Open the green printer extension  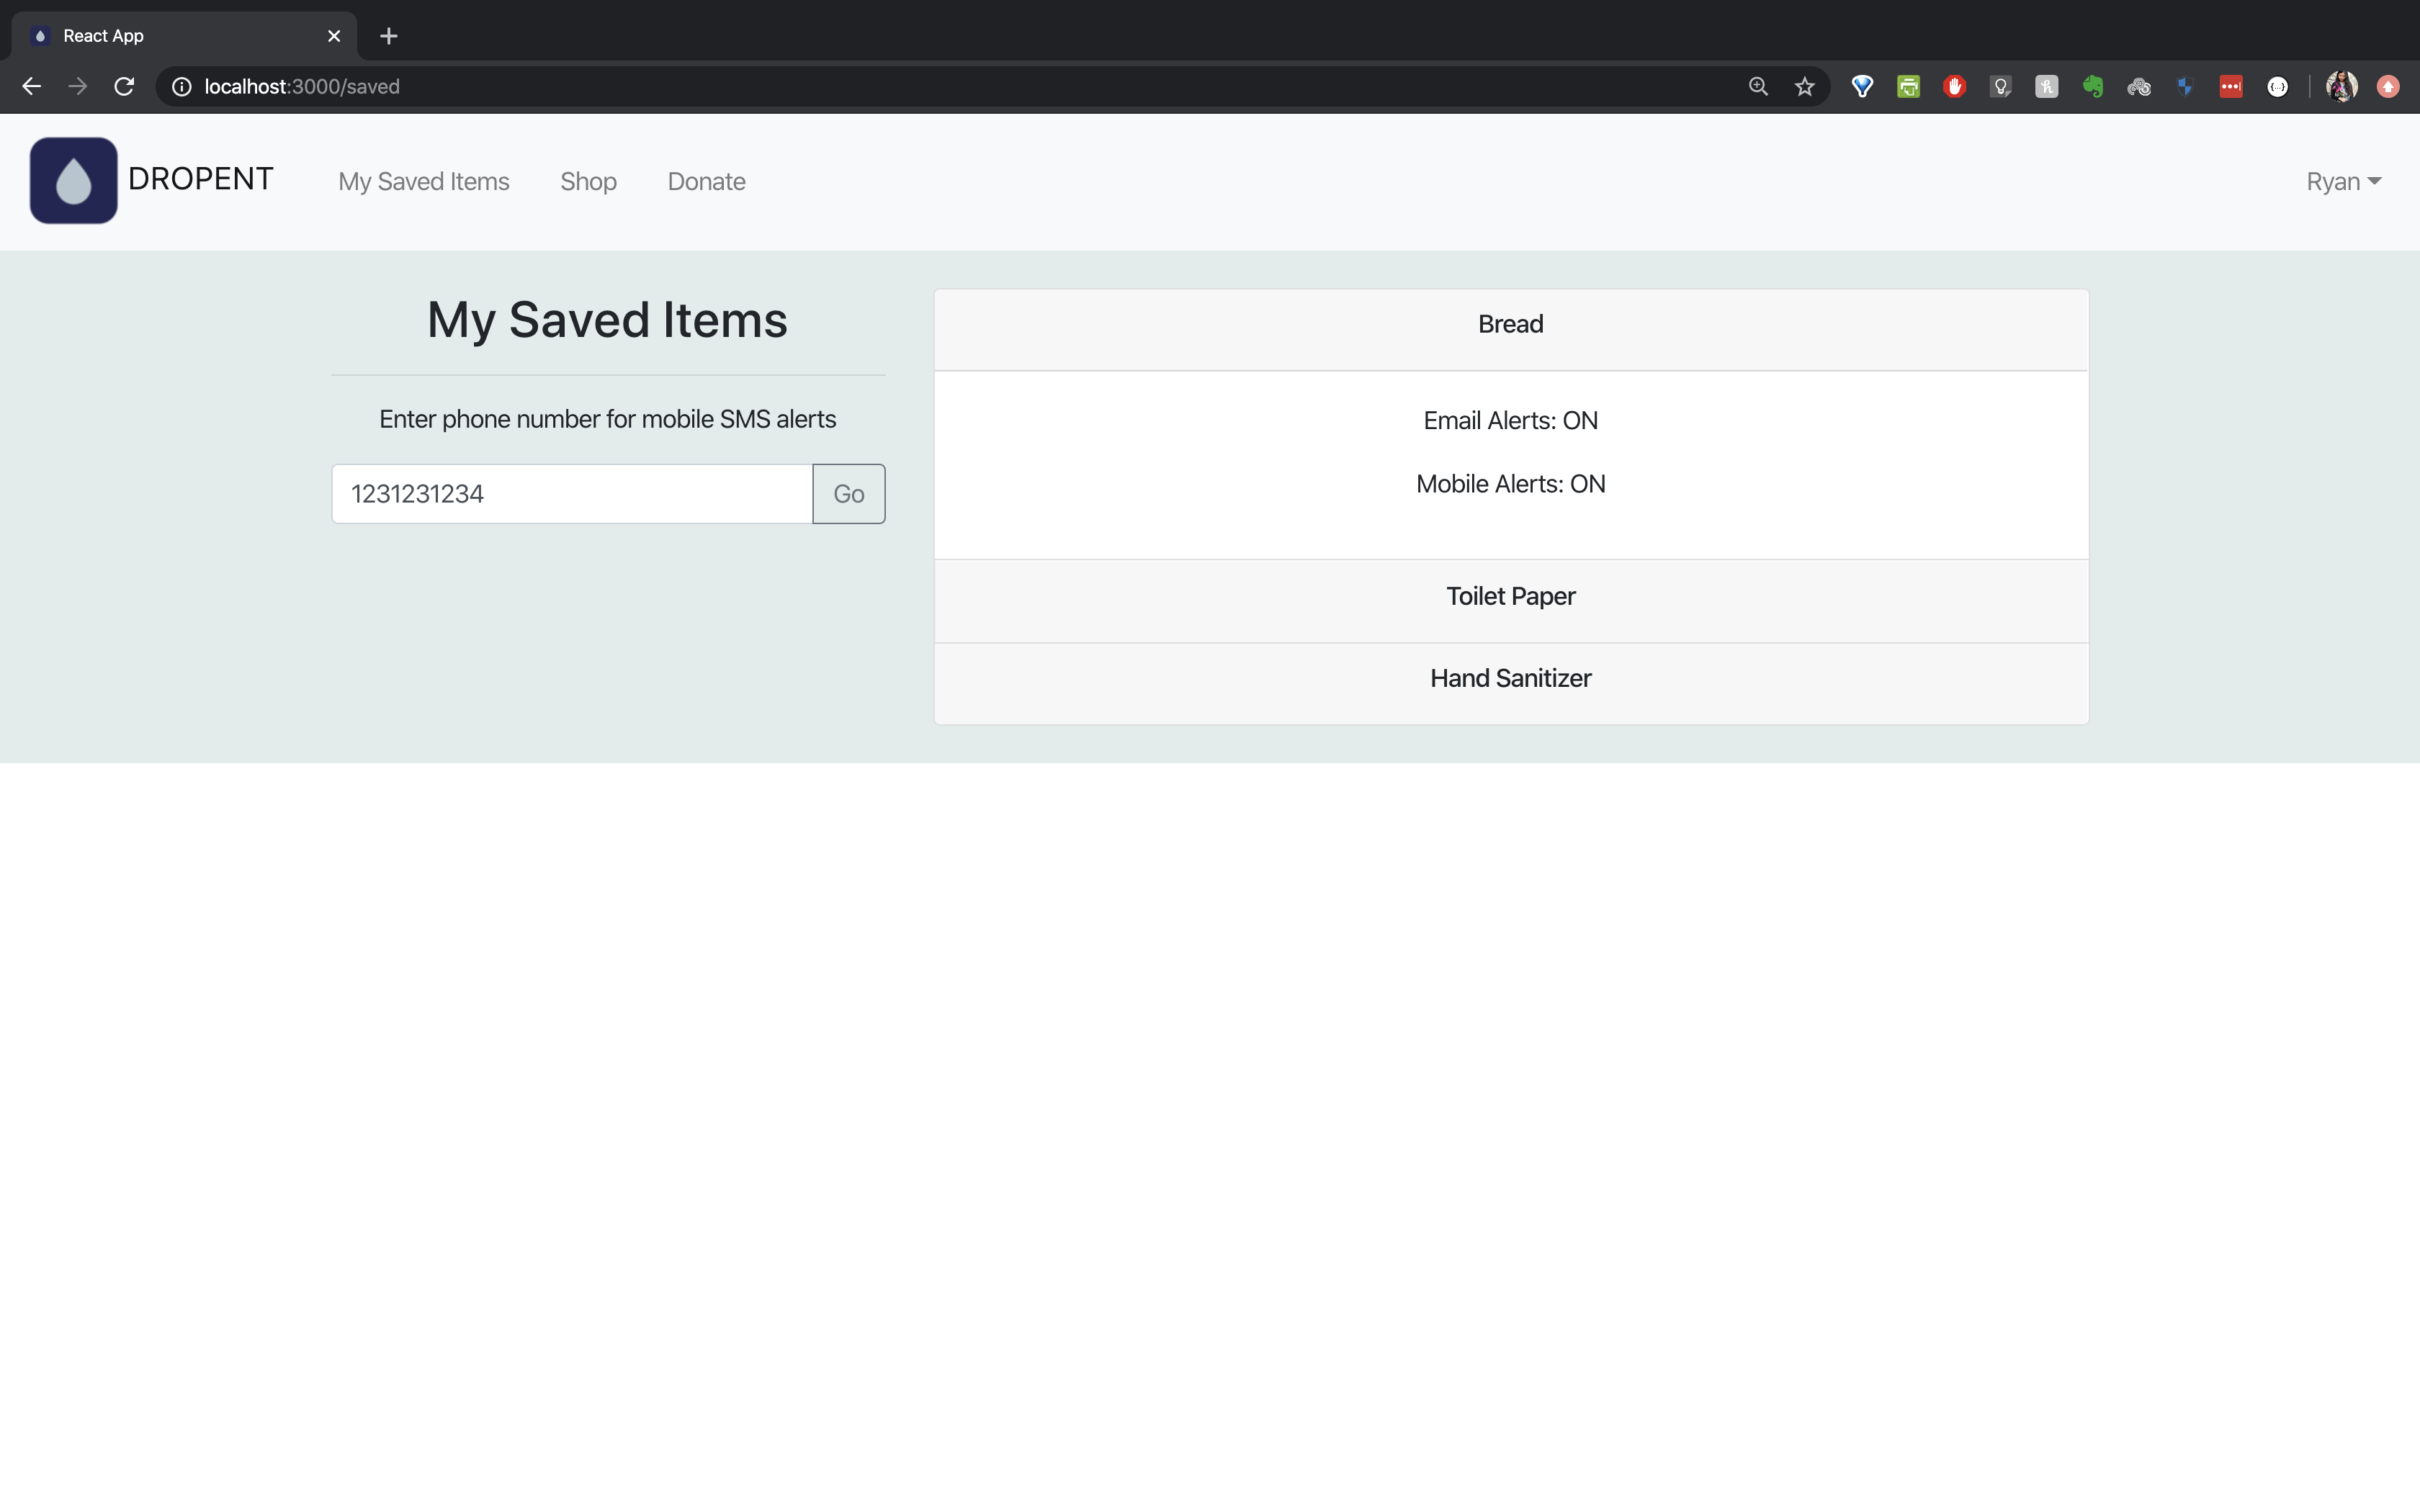1908,87
